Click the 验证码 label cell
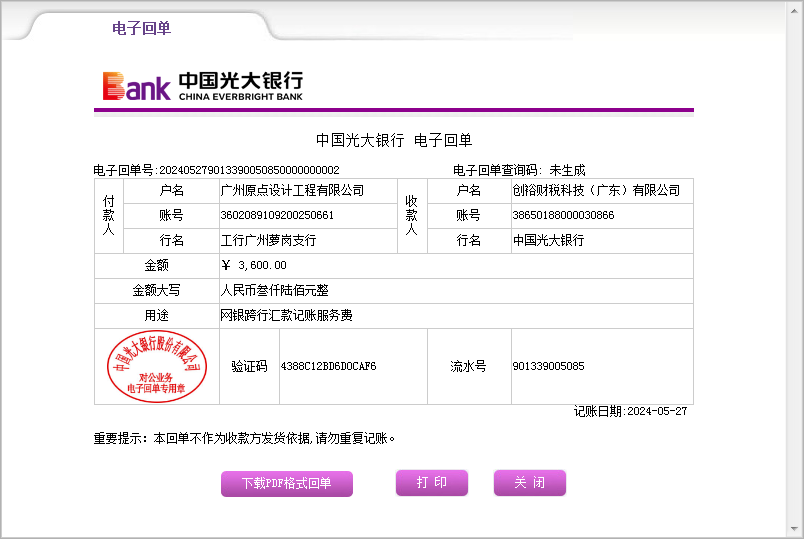Viewport: 804px width, 539px height. coord(249,366)
